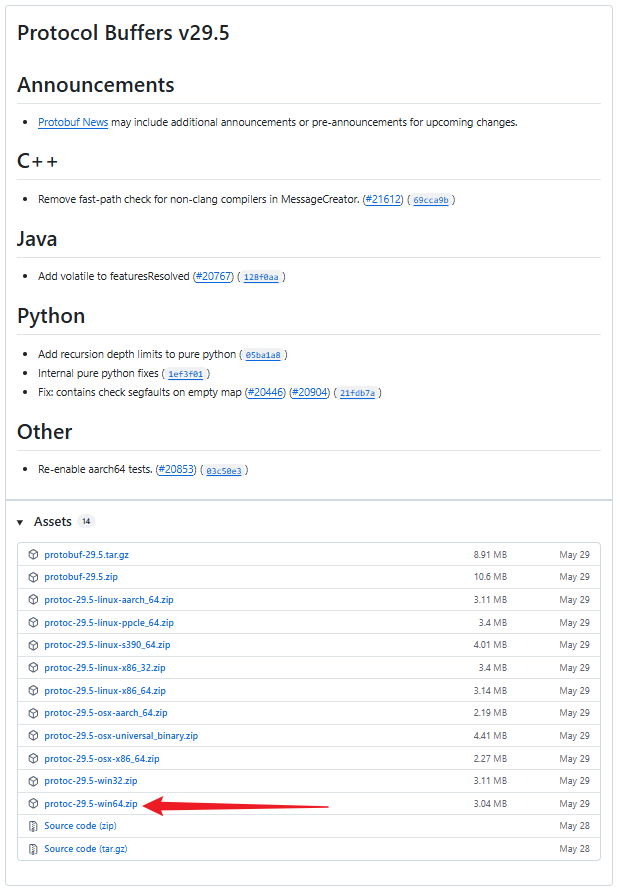Collapse the Assets section triangle
This screenshot has height=890, width=620.
coord(20,522)
